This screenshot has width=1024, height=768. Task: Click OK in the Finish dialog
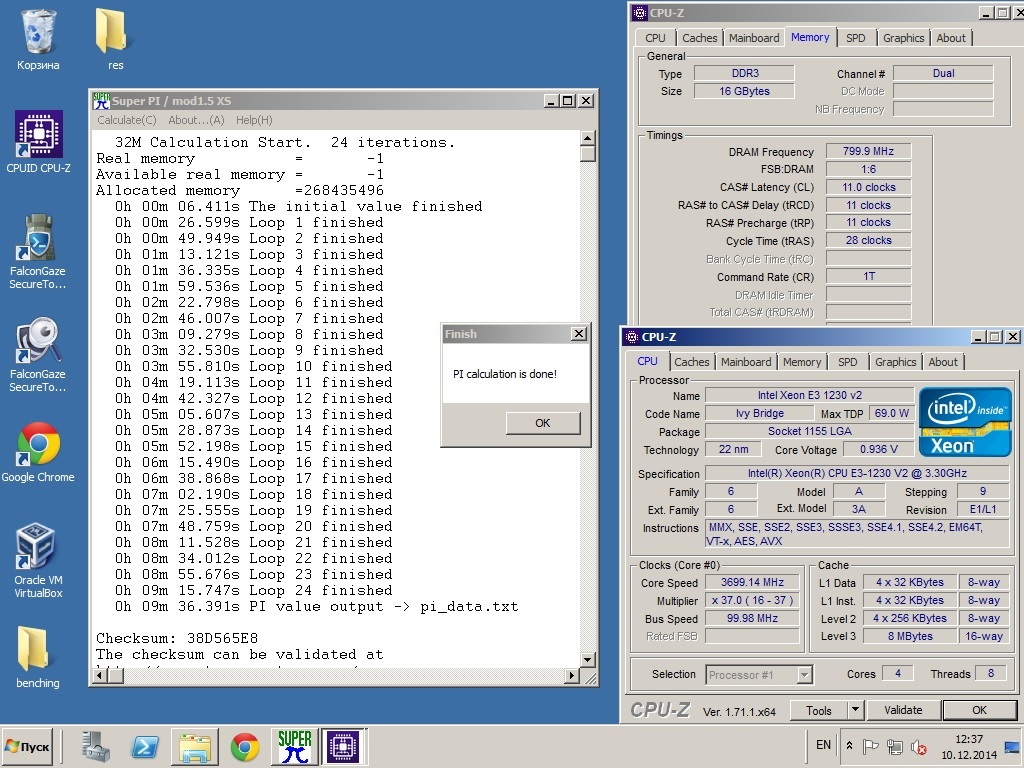[x=543, y=423]
